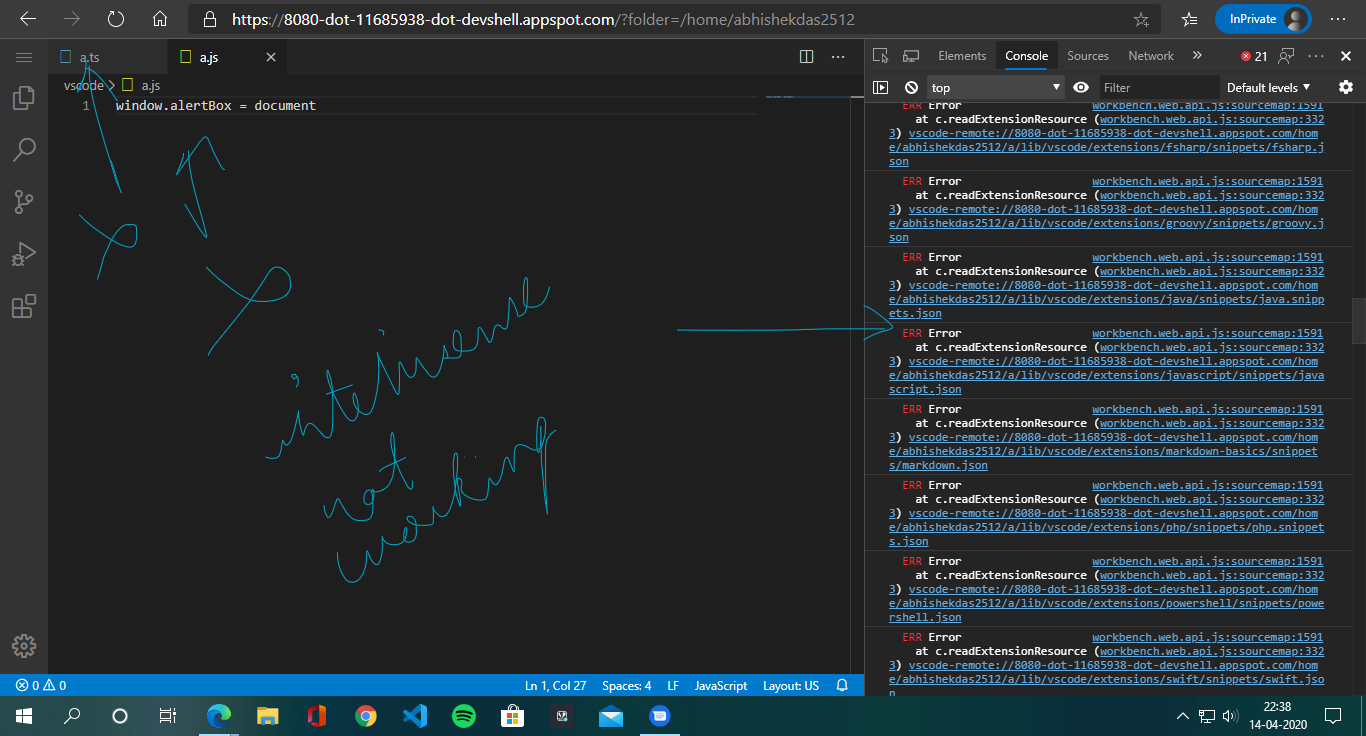The width and height of the screenshot is (1366, 736).
Task: Focus the console Filter field
Action: [1160, 88]
